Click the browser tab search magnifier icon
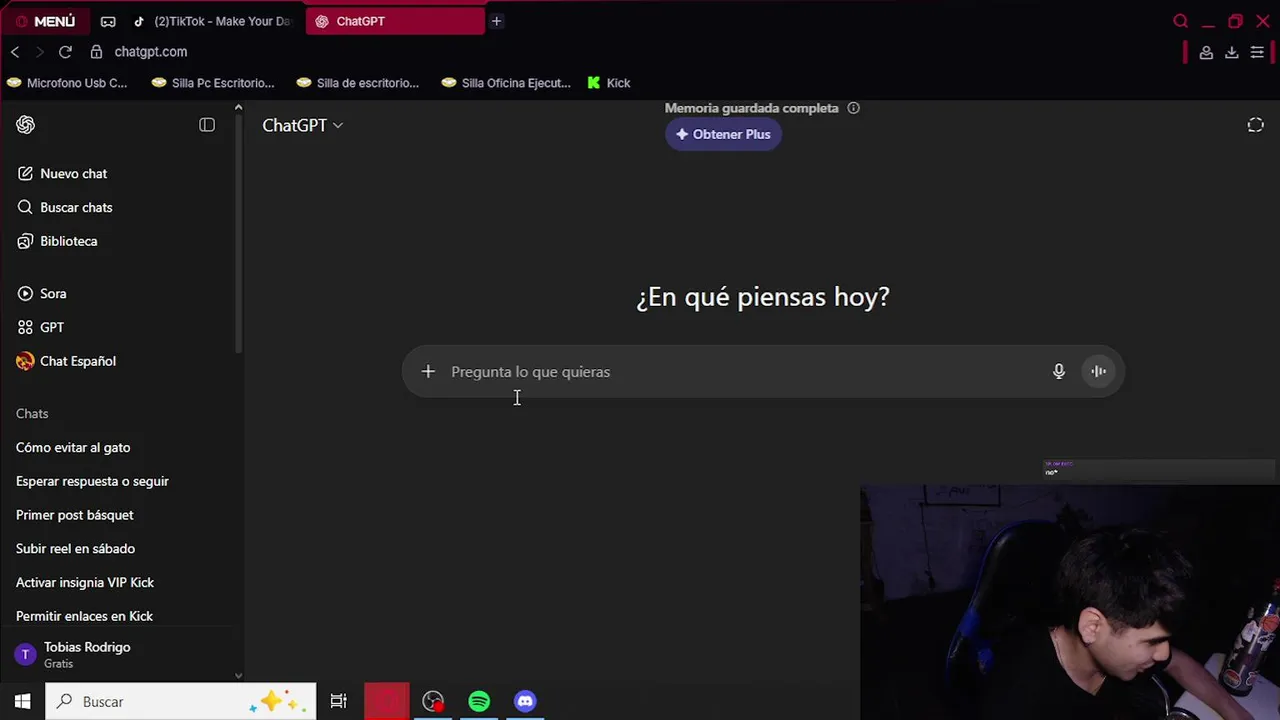 [x=1181, y=21]
